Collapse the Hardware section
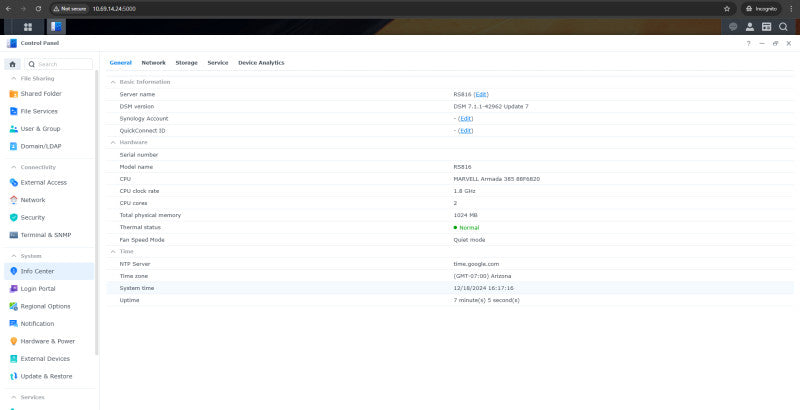This screenshot has height=410, width=800. coord(113,142)
